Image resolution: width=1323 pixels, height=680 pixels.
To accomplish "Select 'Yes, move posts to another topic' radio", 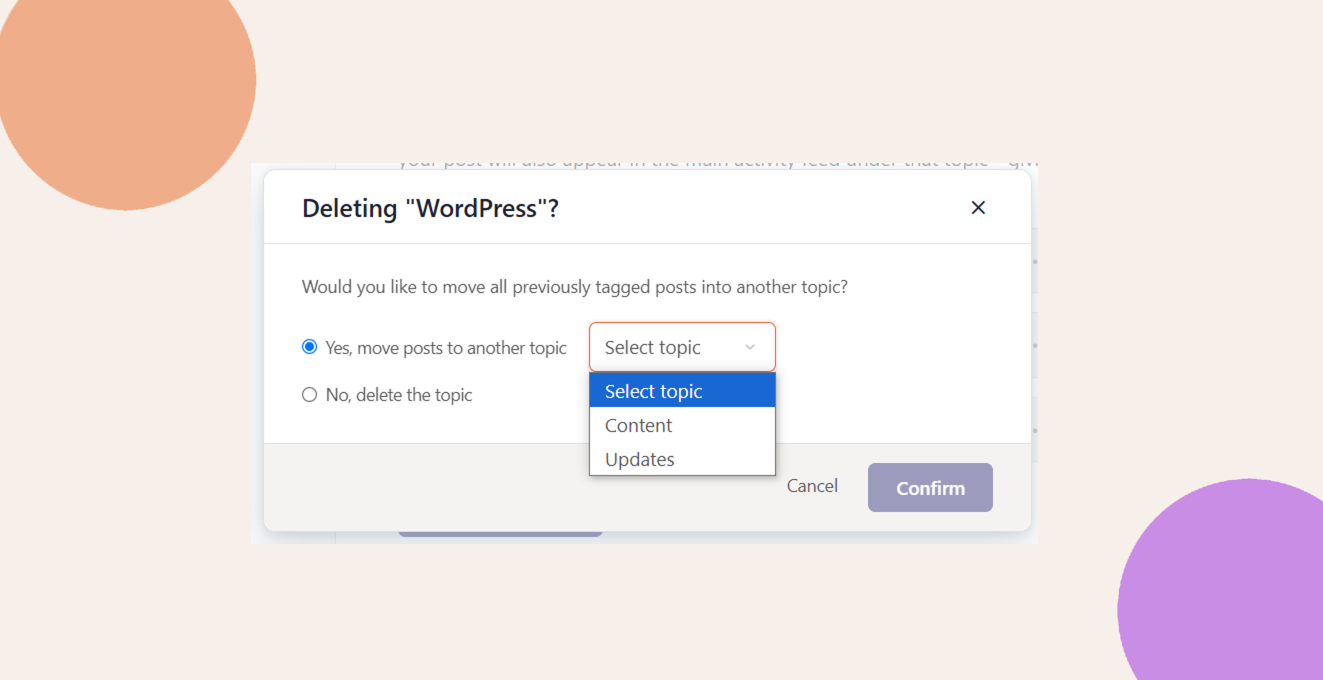I will pyautogui.click(x=310, y=347).
